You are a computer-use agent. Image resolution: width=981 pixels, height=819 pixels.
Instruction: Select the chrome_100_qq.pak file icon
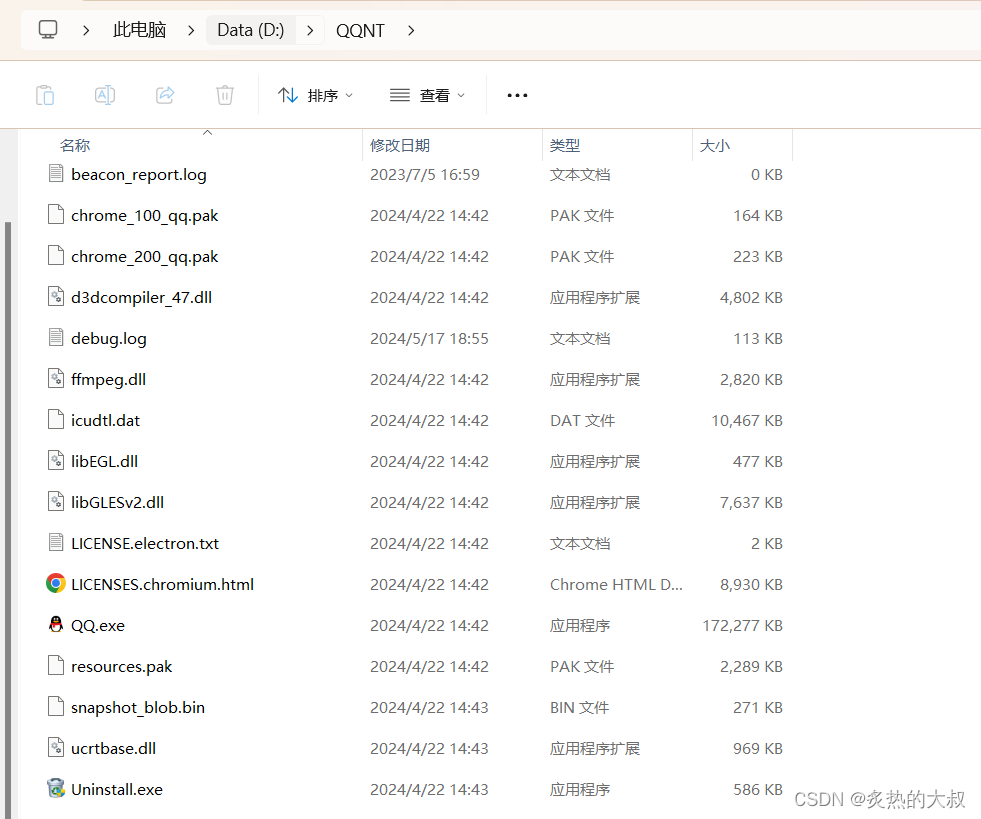pyautogui.click(x=56, y=215)
